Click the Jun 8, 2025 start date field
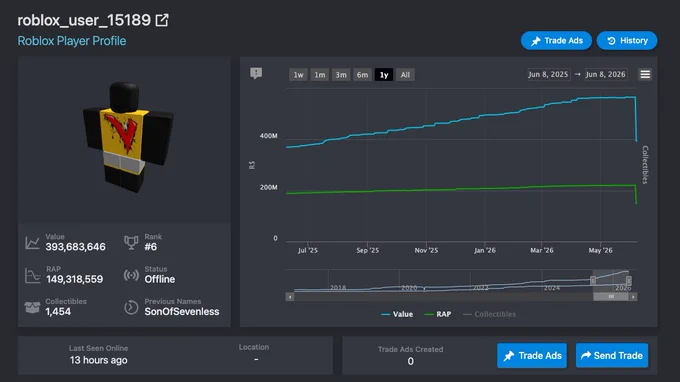This screenshot has width=680, height=382. (548, 74)
